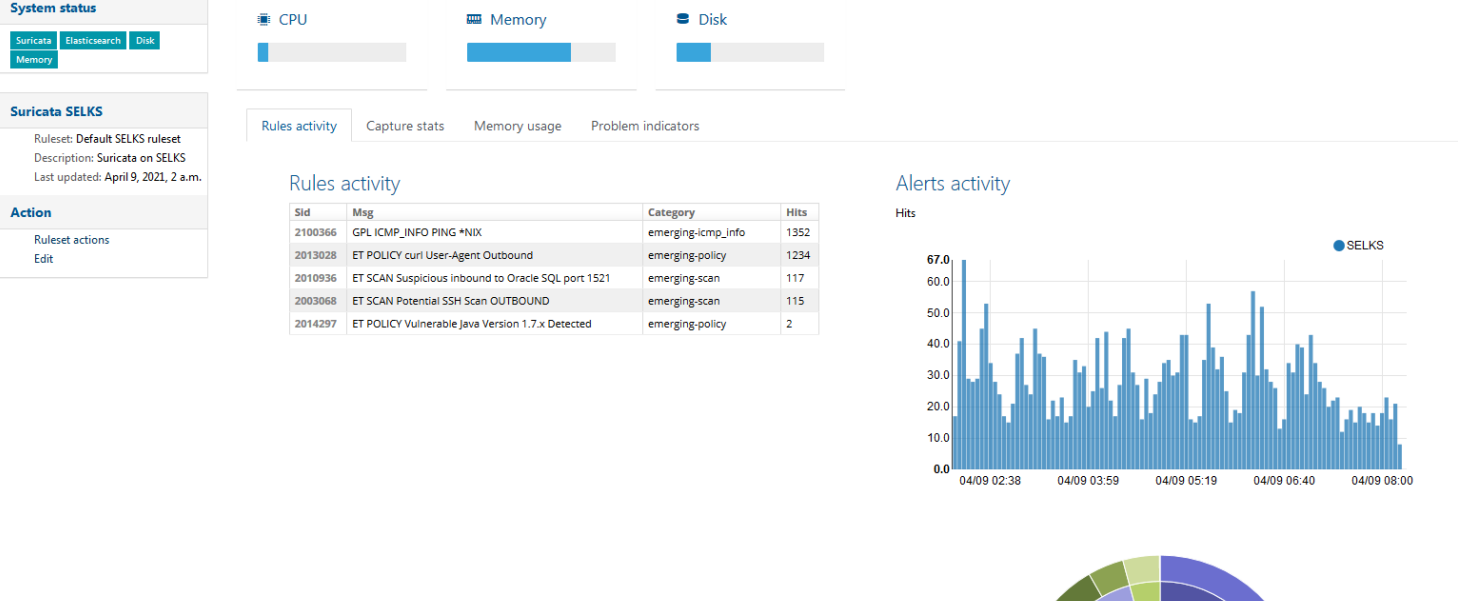Click 'GPL ICMP_INFO PING *NIX' message
This screenshot has height=601, width=1458.
pyautogui.click(x=417, y=232)
